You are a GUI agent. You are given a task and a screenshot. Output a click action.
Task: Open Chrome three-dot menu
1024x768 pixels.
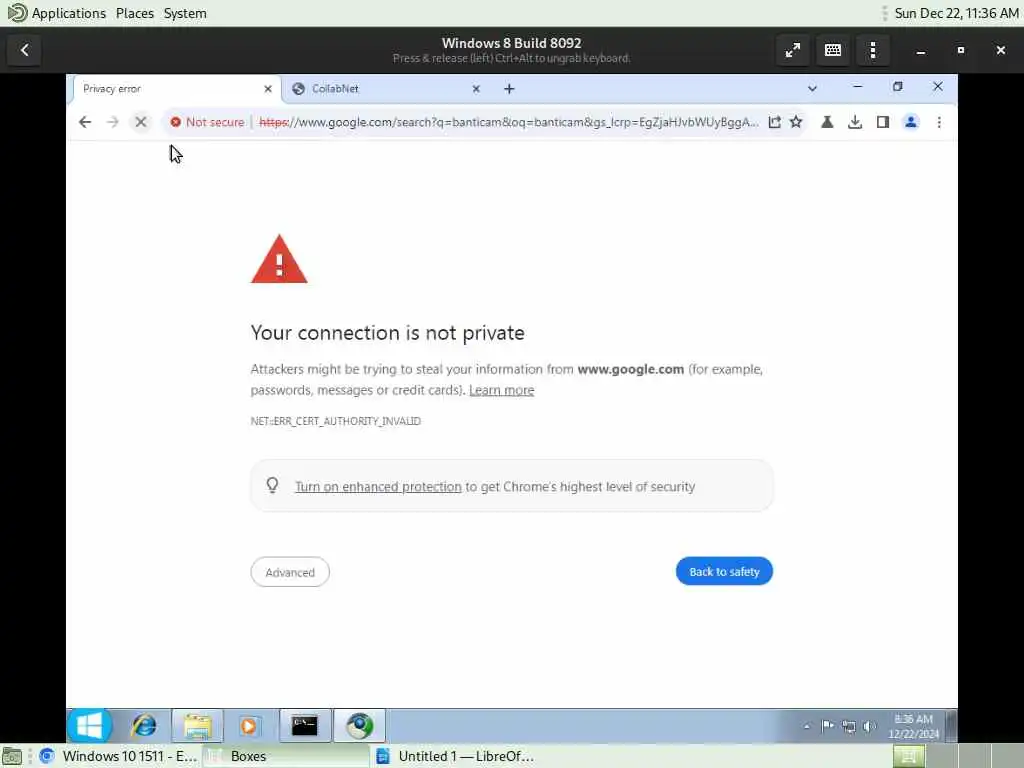939,122
